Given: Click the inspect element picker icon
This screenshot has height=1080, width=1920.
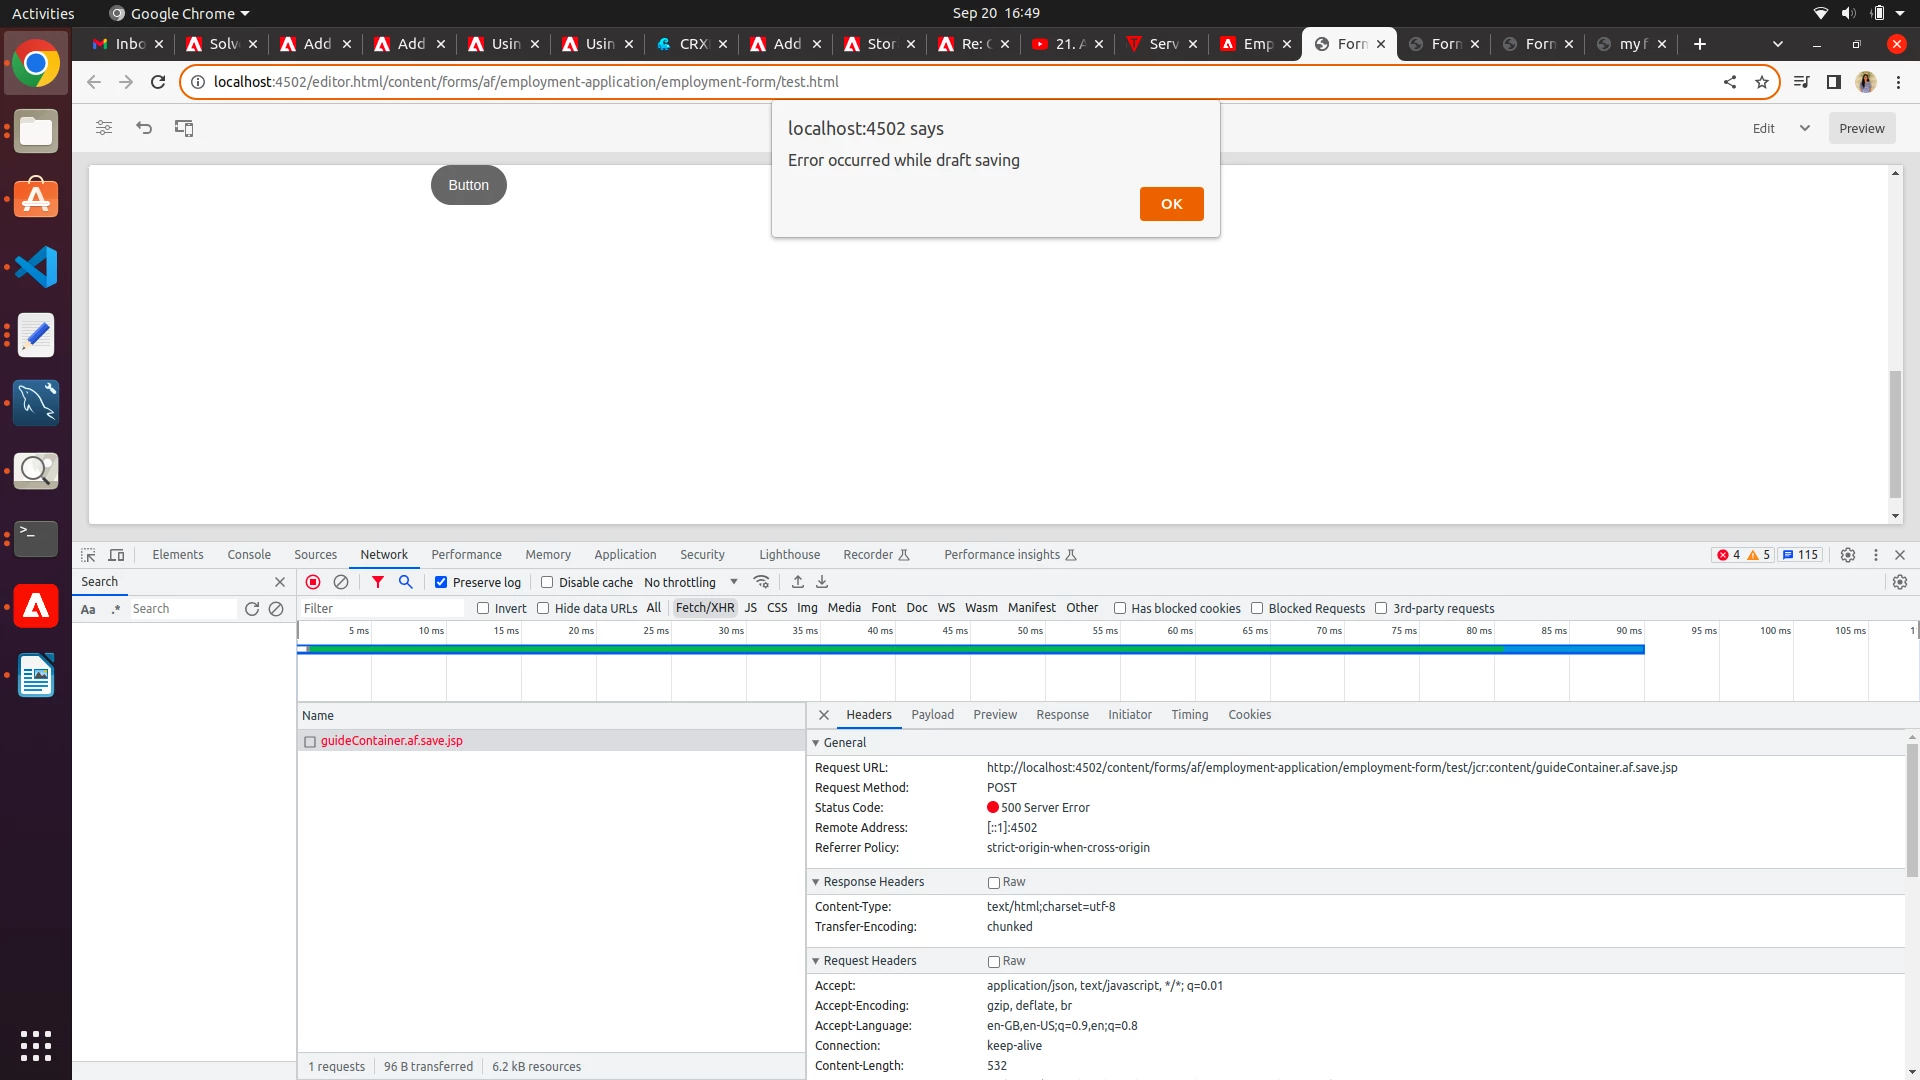Looking at the screenshot, I should (88, 555).
